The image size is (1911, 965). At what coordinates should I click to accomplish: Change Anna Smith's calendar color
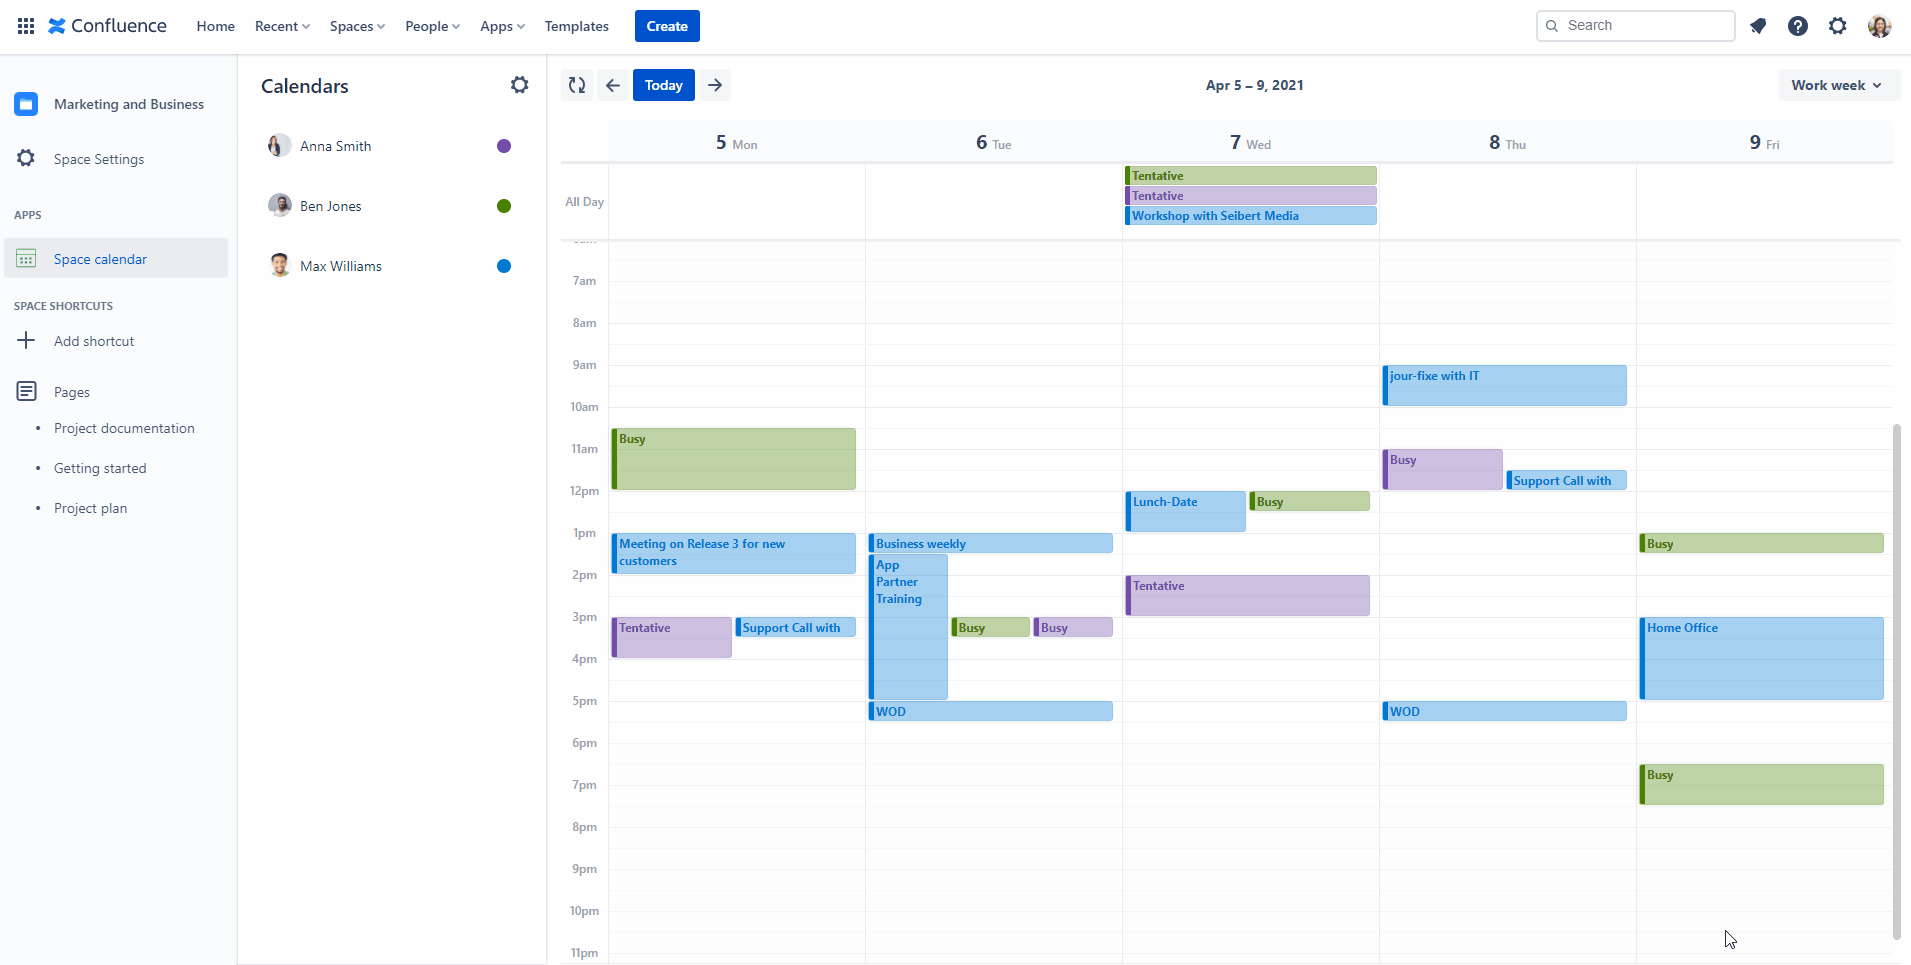point(504,146)
